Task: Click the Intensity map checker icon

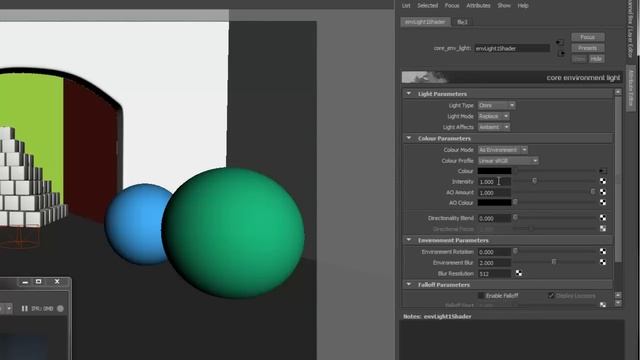Action: [603, 181]
